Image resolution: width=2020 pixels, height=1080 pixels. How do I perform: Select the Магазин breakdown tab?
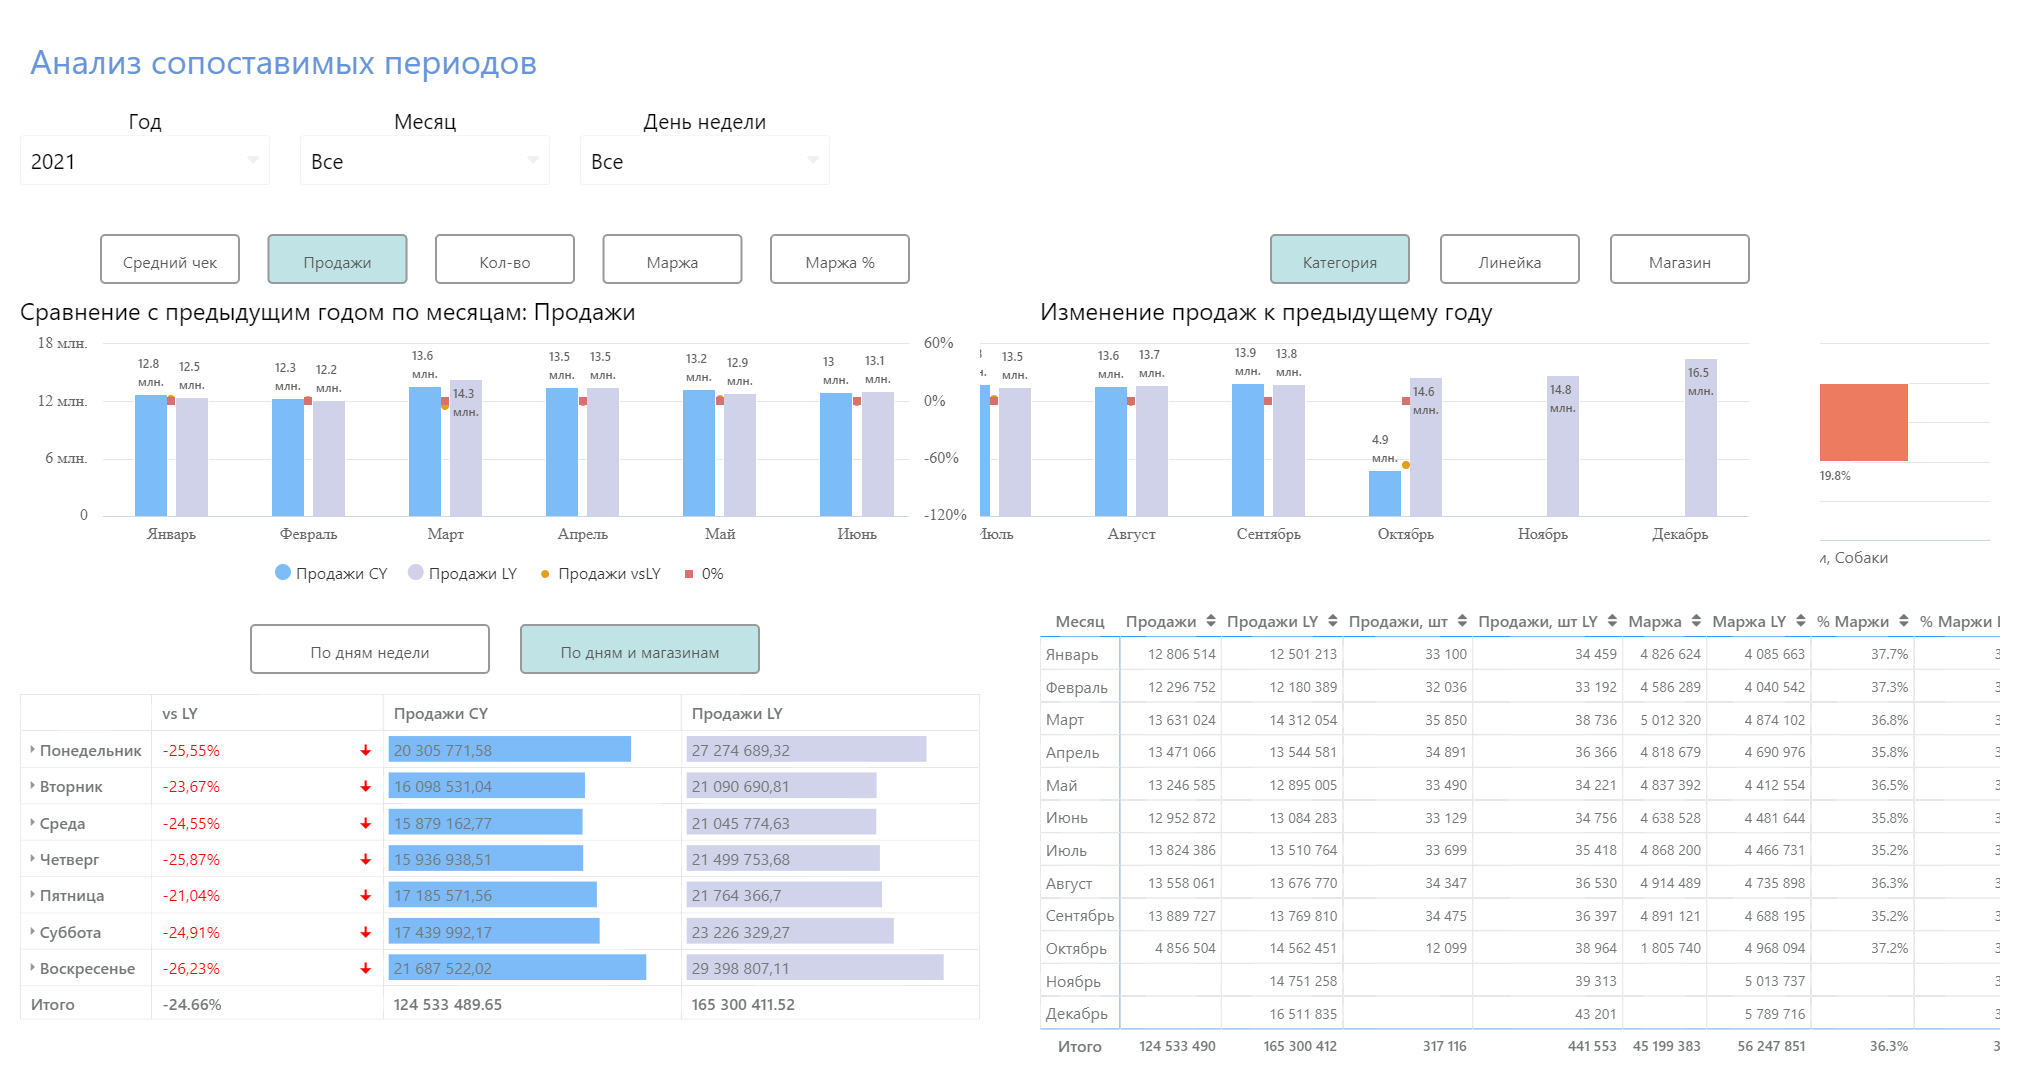[x=1679, y=260]
